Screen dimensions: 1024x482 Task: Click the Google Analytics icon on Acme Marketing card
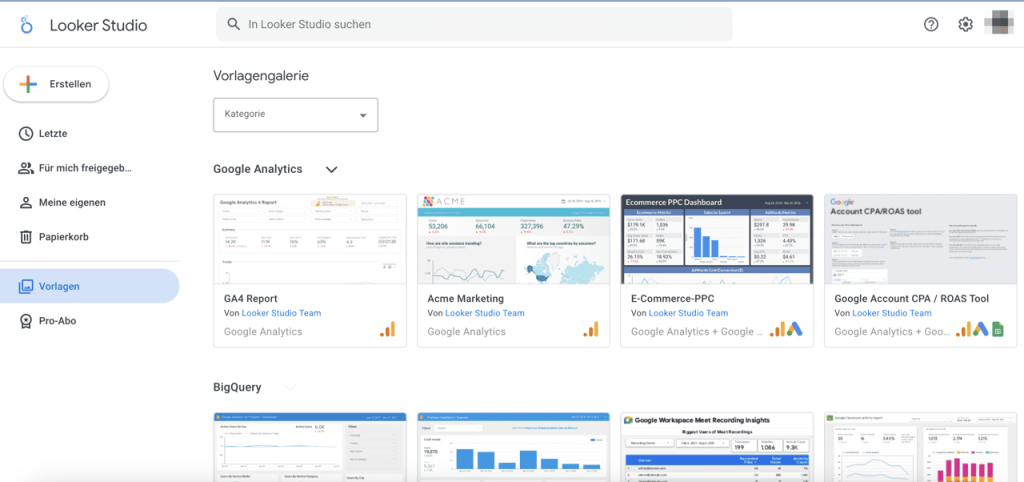click(x=591, y=329)
